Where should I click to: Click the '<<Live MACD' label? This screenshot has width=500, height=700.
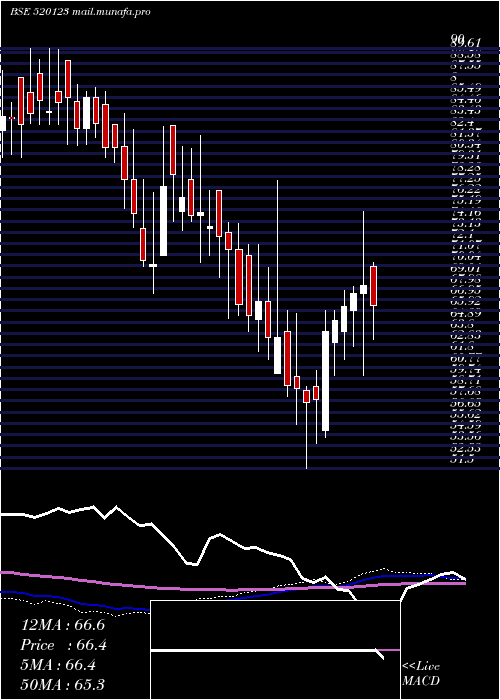click(x=421, y=674)
